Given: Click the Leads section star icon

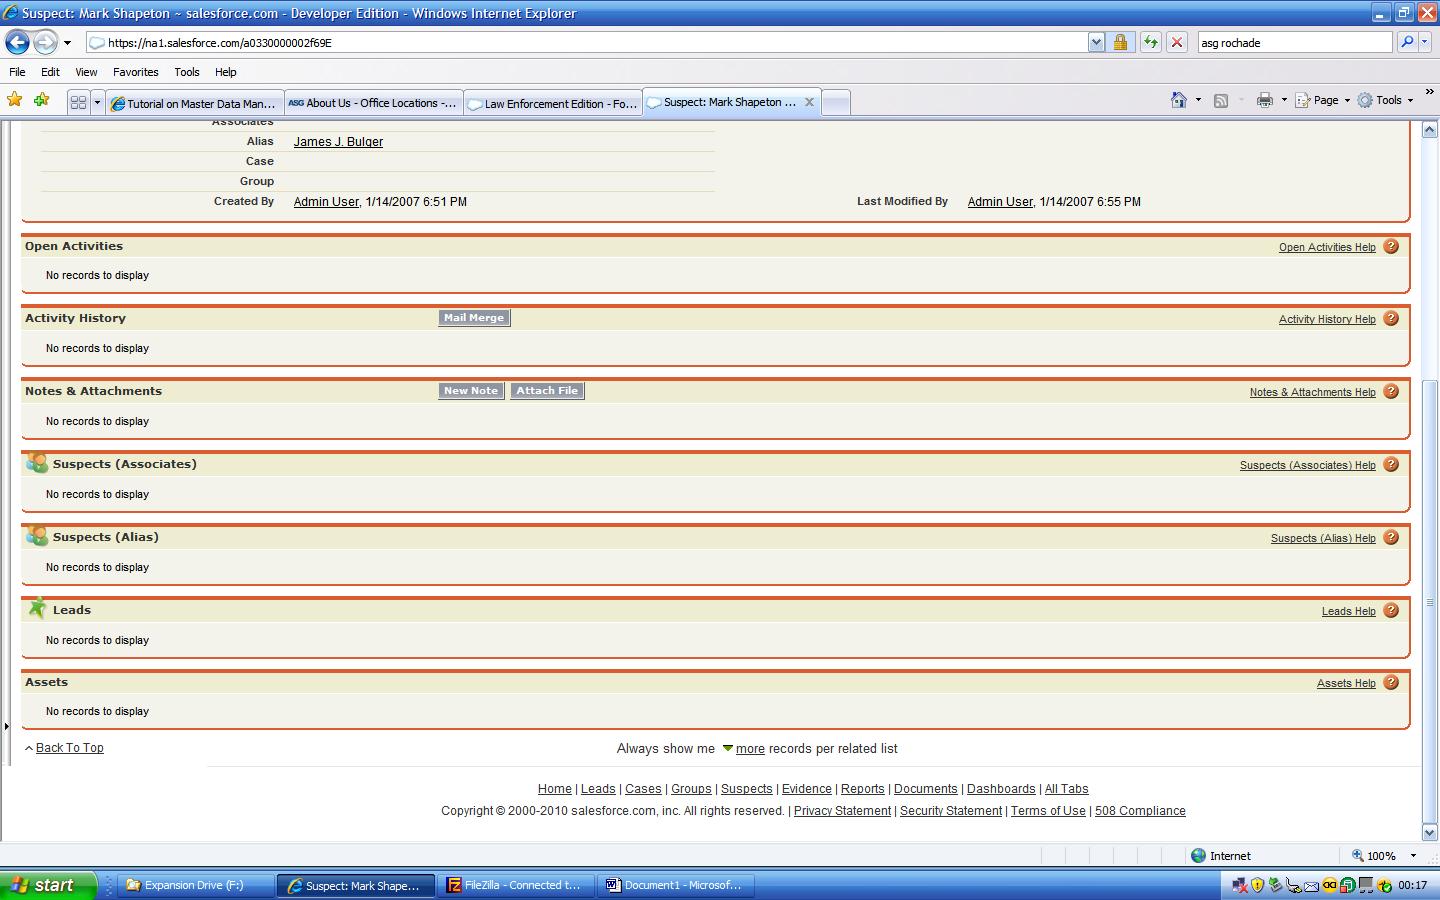Looking at the screenshot, I should (37, 608).
